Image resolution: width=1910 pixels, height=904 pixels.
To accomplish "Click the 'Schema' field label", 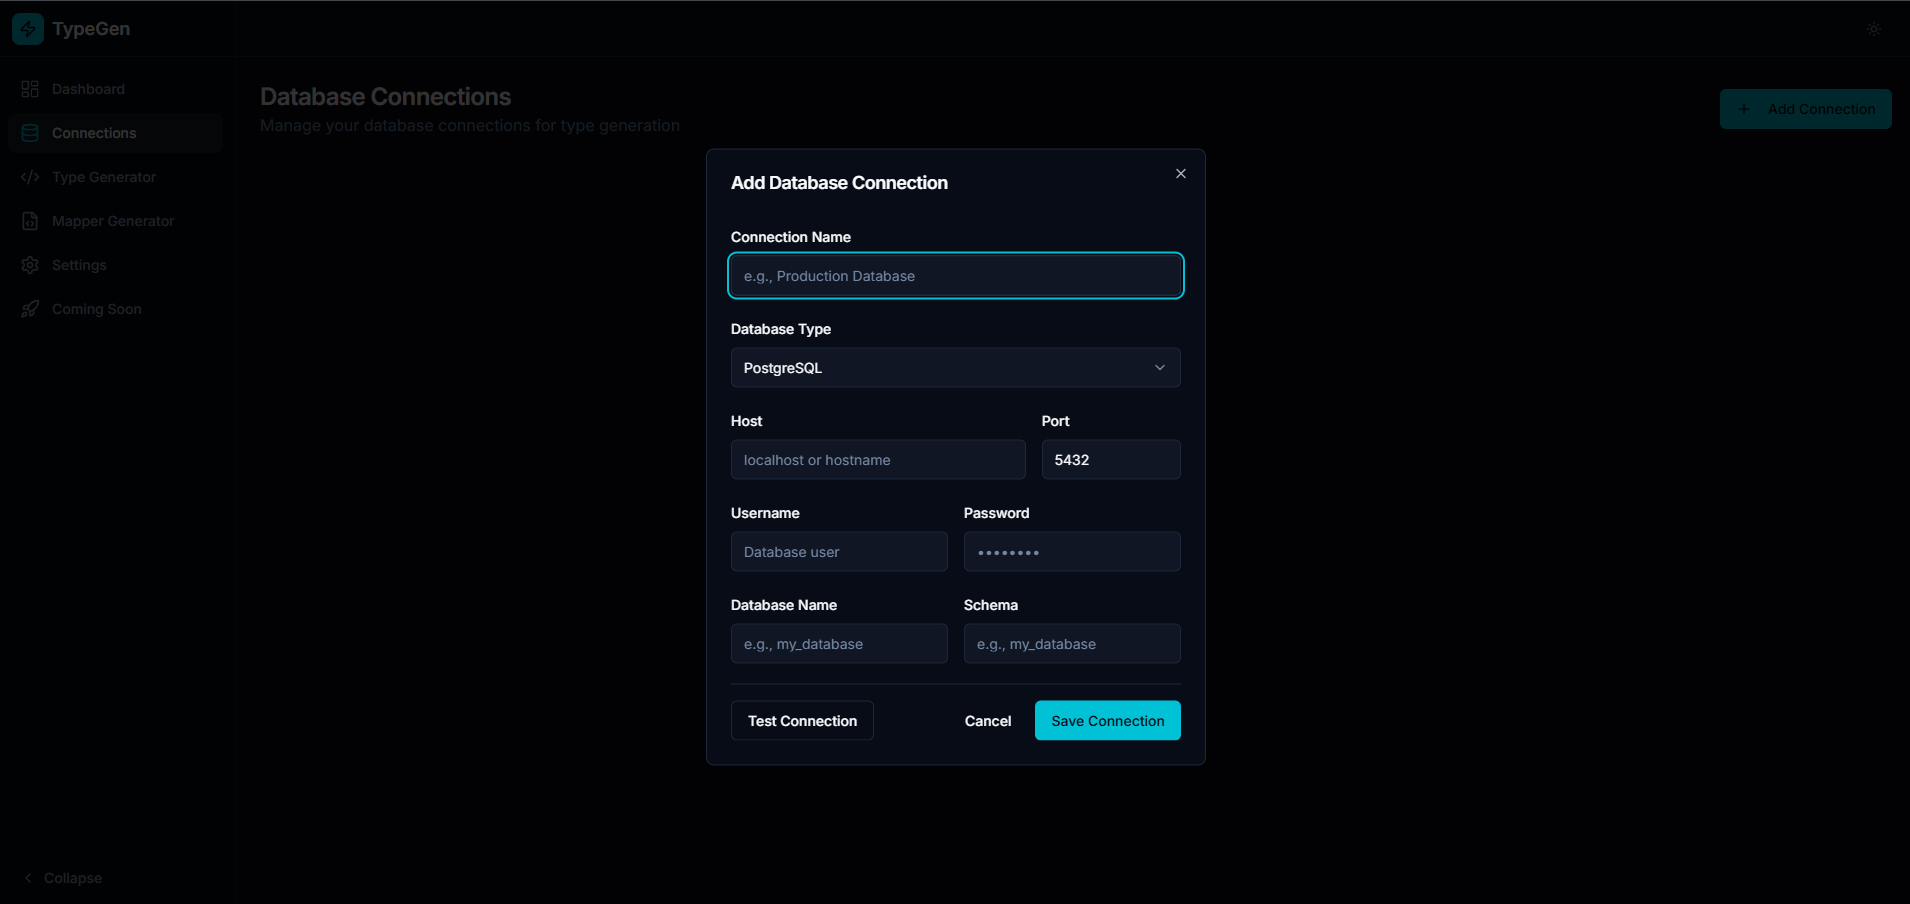I will pos(991,605).
